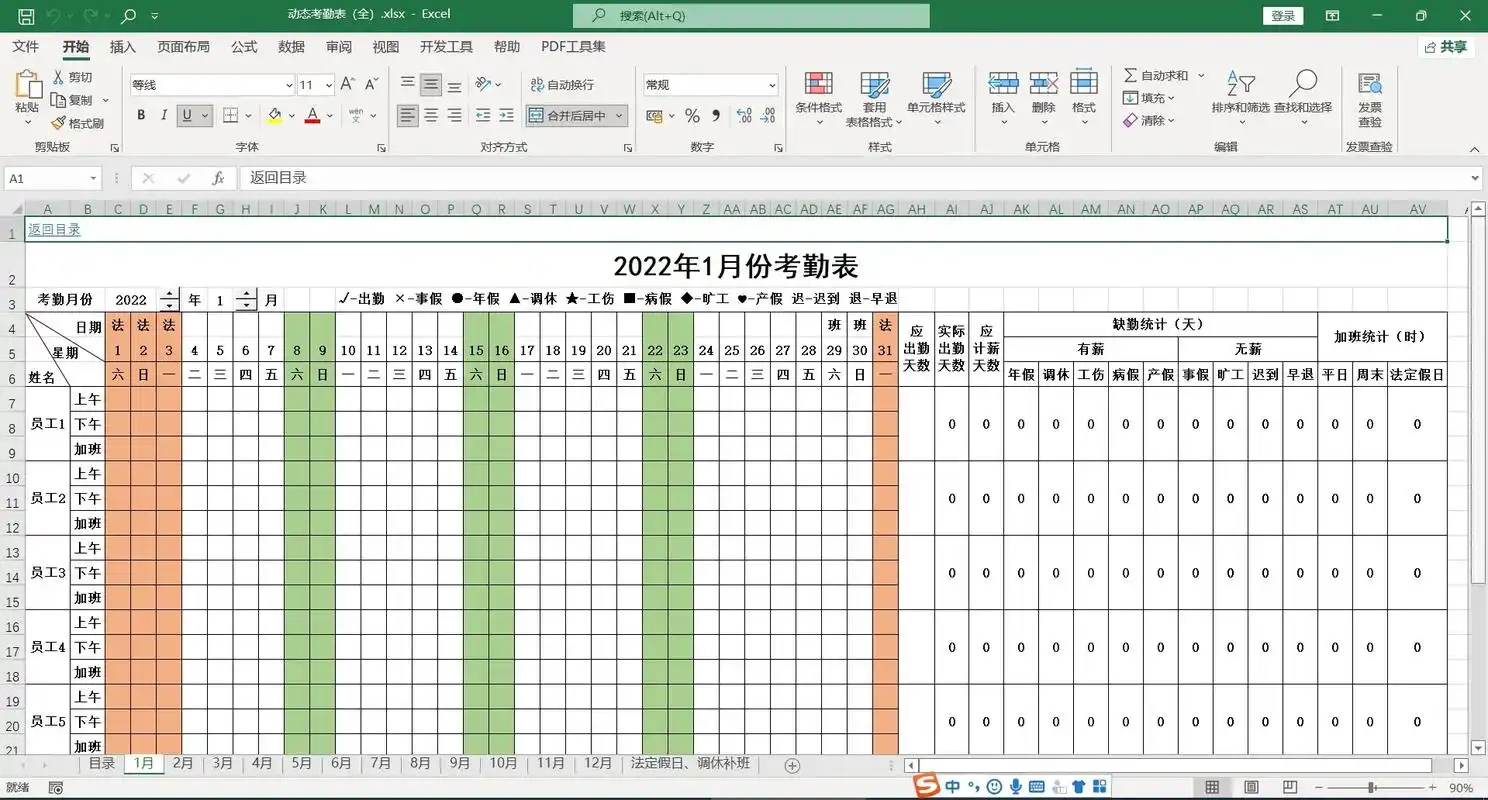Switch to the 数据 ribbon tab
The image size is (1488, 800).
point(291,46)
